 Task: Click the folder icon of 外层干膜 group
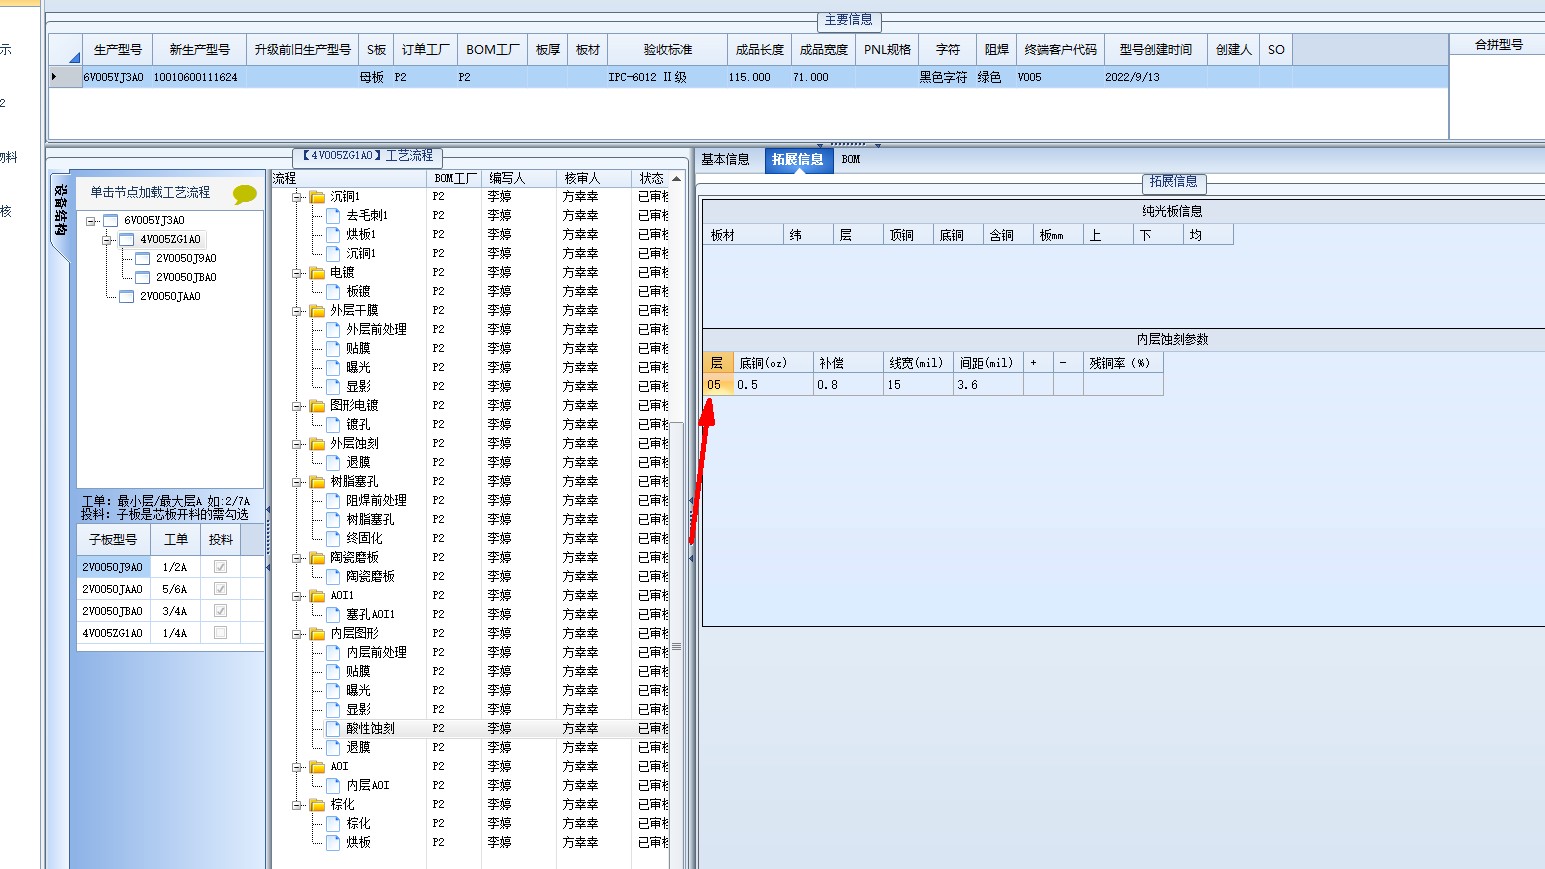317,311
